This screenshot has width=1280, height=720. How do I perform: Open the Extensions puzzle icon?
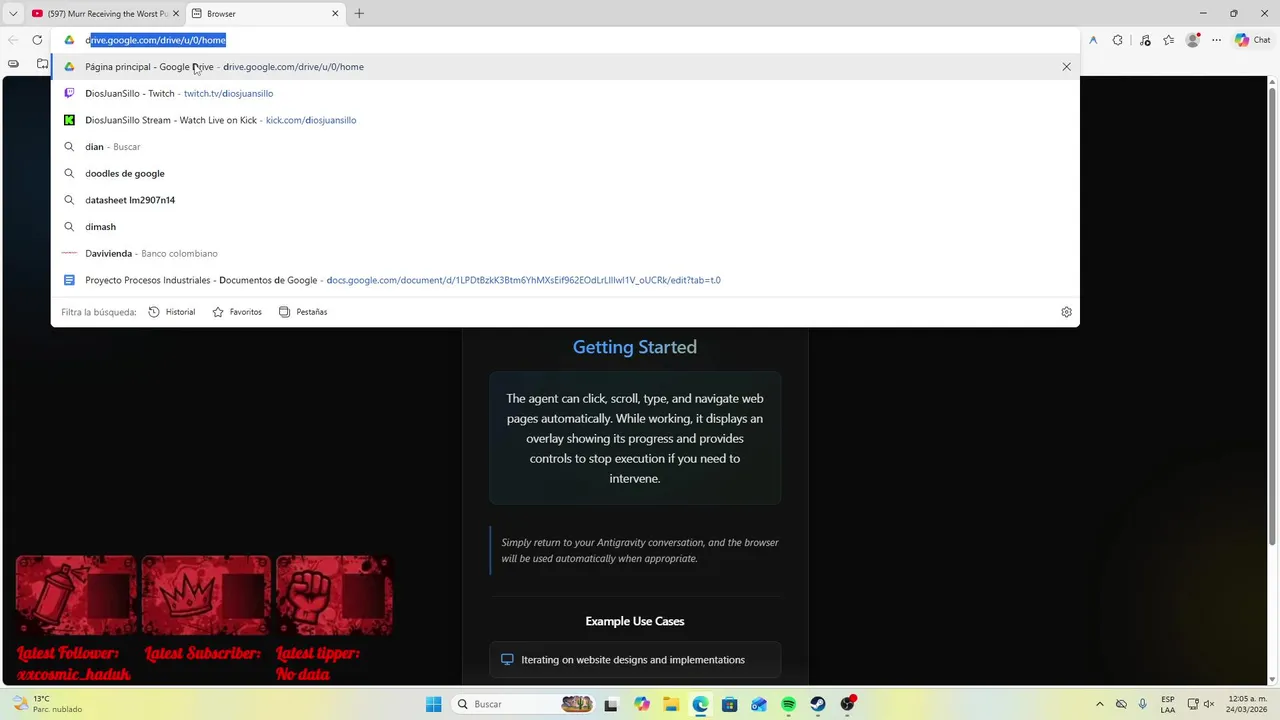coord(1118,40)
